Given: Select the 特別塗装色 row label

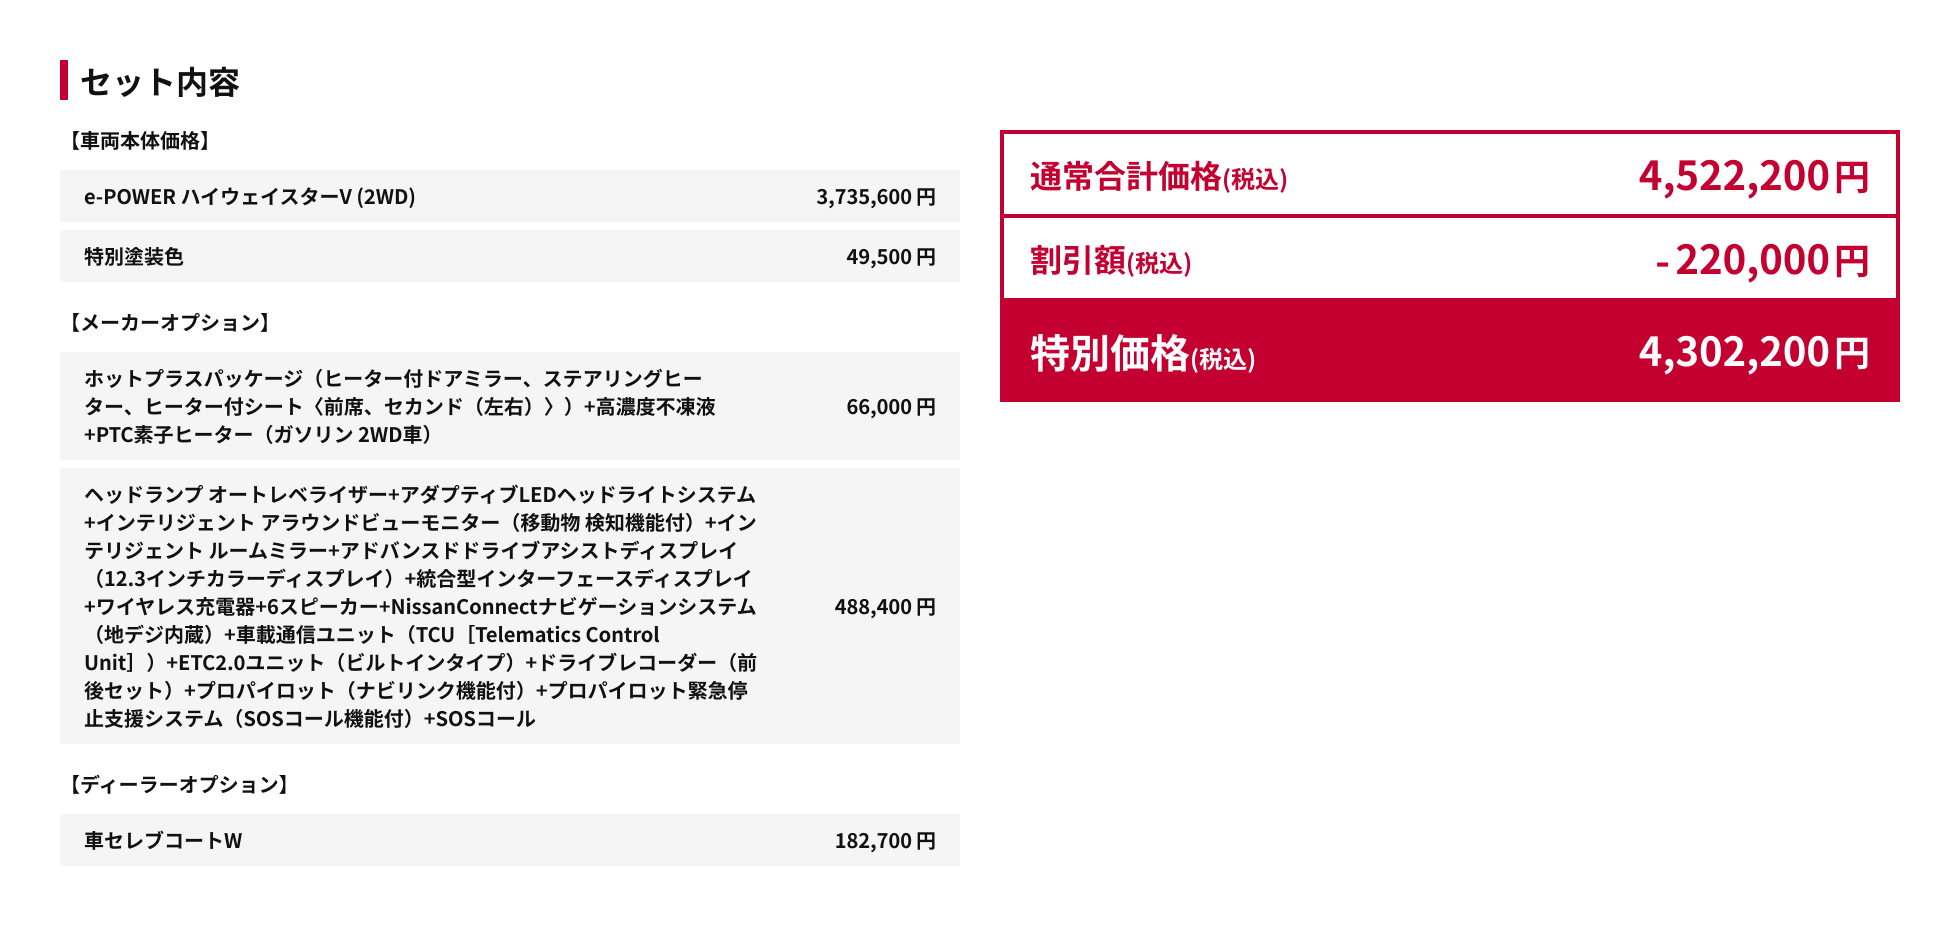Looking at the screenshot, I should pos(134,257).
